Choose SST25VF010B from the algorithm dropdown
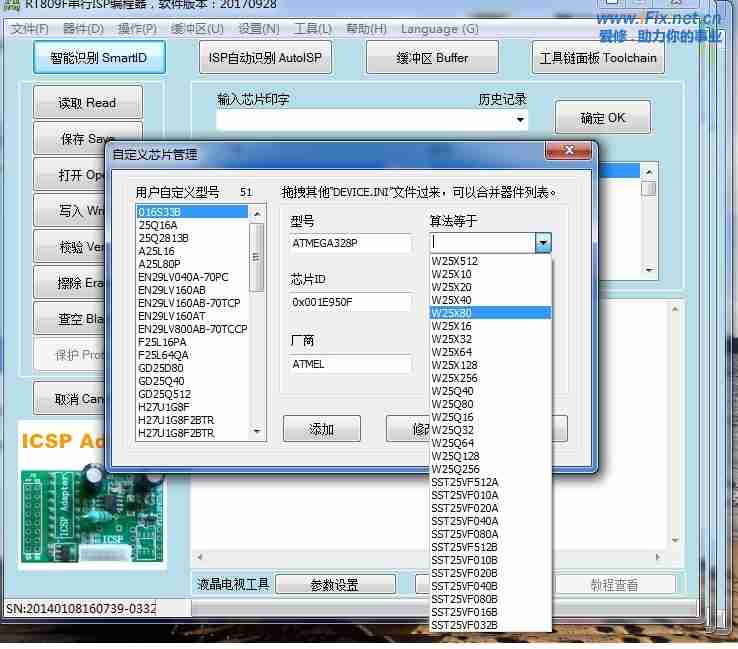The width and height of the screenshot is (738, 649). pyautogui.click(x=490, y=560)
